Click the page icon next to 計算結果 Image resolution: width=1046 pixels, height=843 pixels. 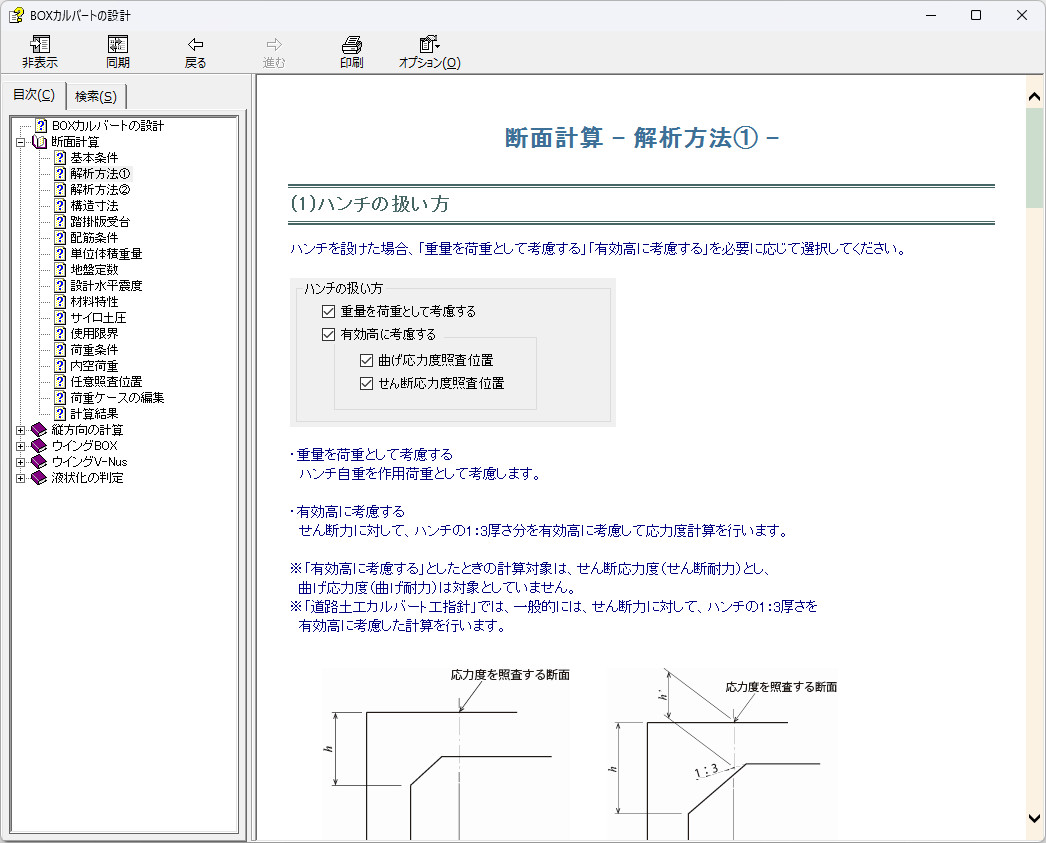pyautogui.click(x=60, y=413)
